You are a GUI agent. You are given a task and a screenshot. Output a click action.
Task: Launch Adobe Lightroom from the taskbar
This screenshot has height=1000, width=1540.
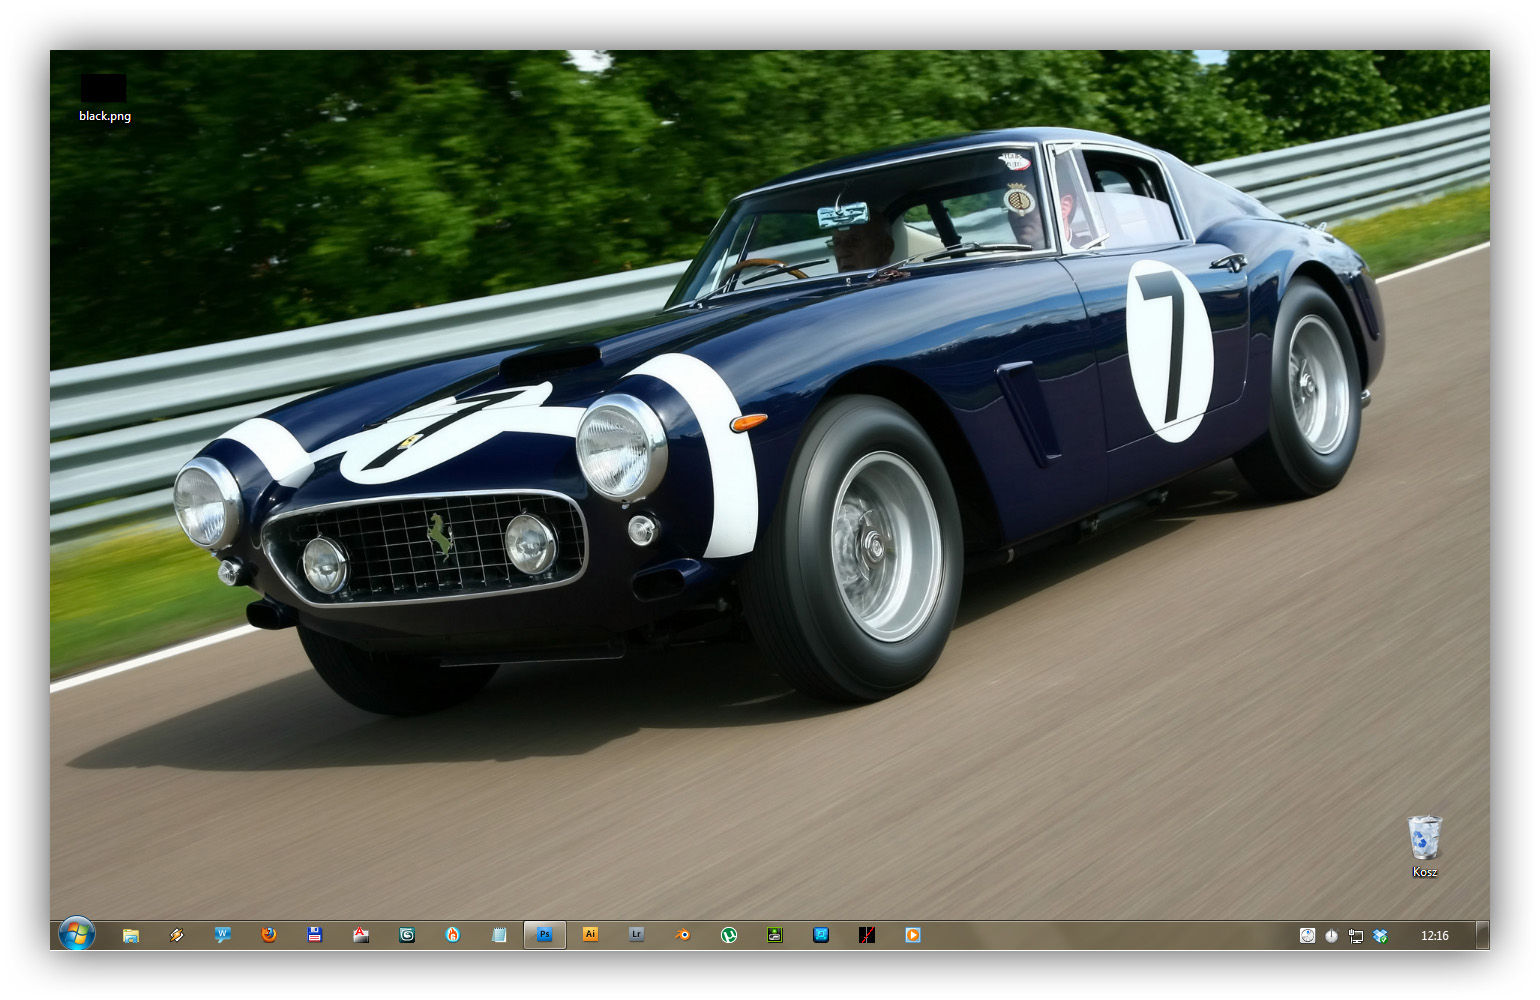(637, 935)
